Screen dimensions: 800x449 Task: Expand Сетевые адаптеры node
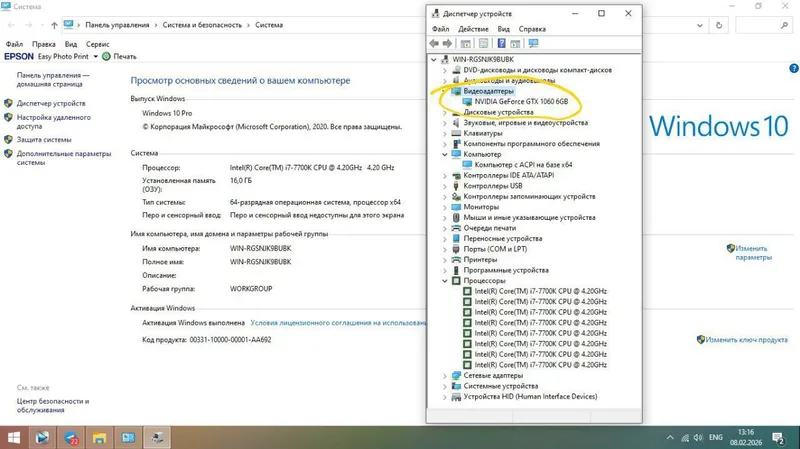(445, 376)
